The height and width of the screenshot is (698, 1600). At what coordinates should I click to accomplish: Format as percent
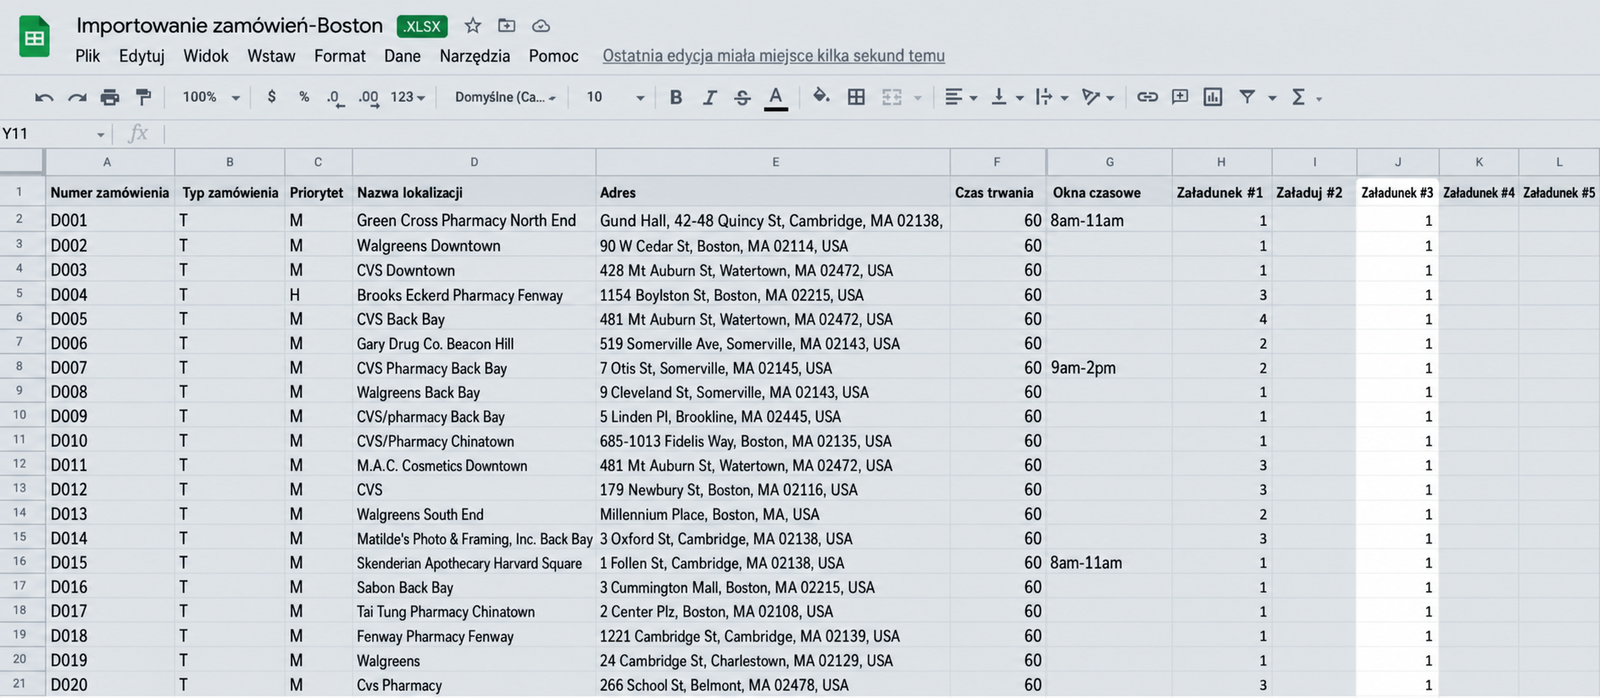pos(304,97)
